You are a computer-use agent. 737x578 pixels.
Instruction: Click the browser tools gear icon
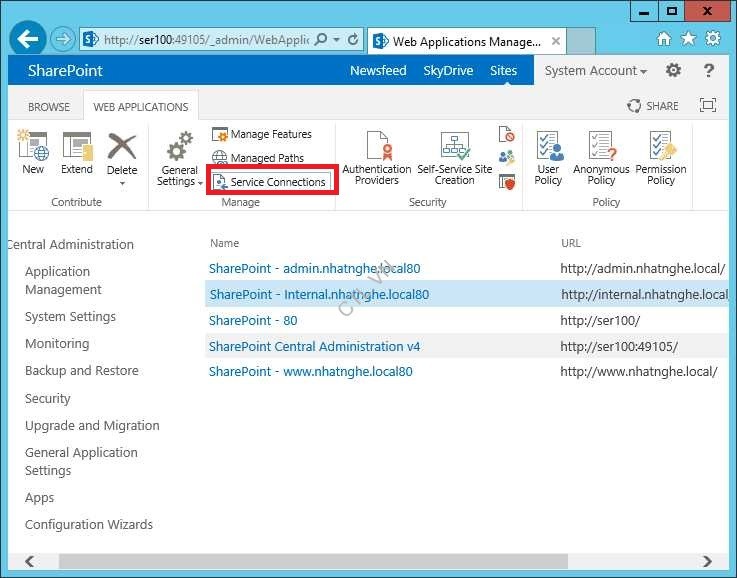coord(713,39)
